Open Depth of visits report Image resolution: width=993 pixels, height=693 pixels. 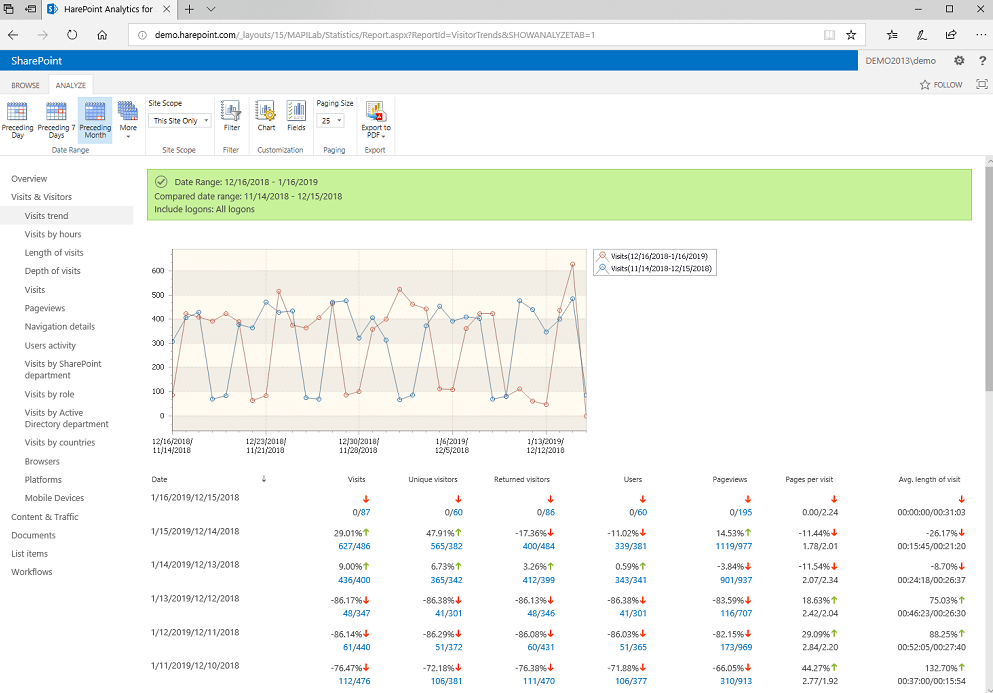tap(53, 271)
